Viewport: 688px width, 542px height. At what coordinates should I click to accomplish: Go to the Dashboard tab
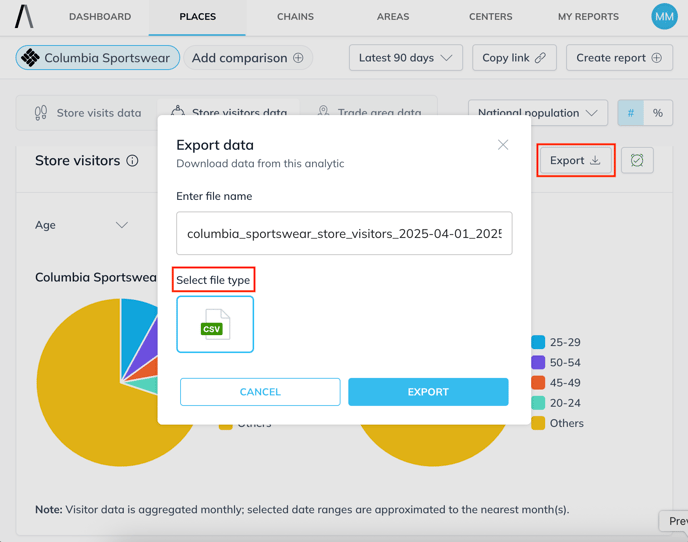[100, 17]
